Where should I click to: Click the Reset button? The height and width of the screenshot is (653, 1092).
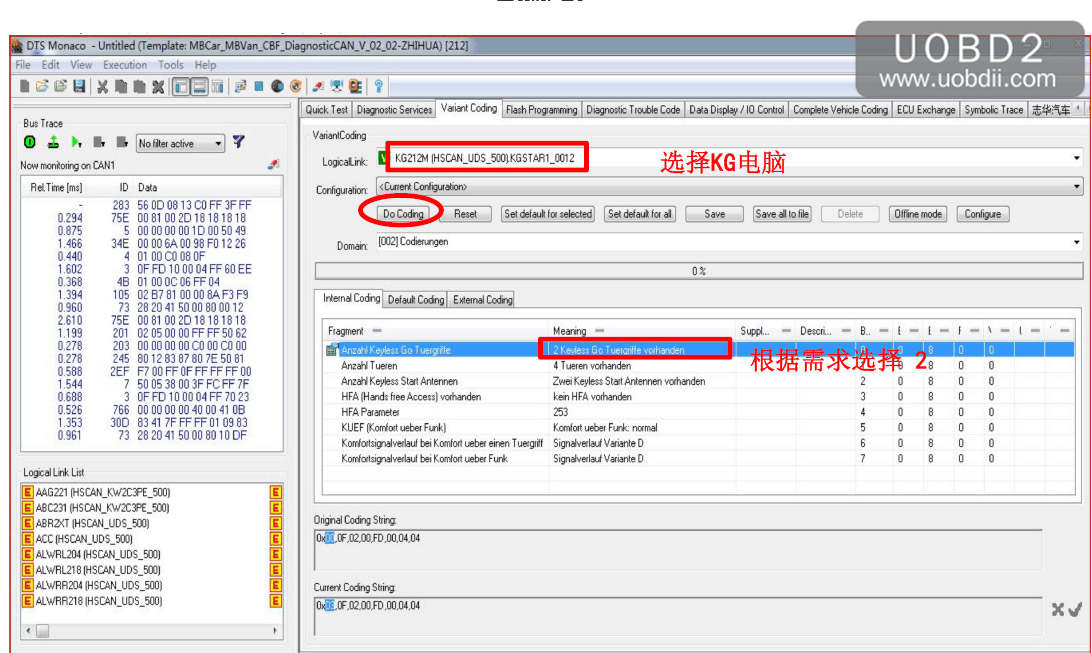tap(465, 214)
